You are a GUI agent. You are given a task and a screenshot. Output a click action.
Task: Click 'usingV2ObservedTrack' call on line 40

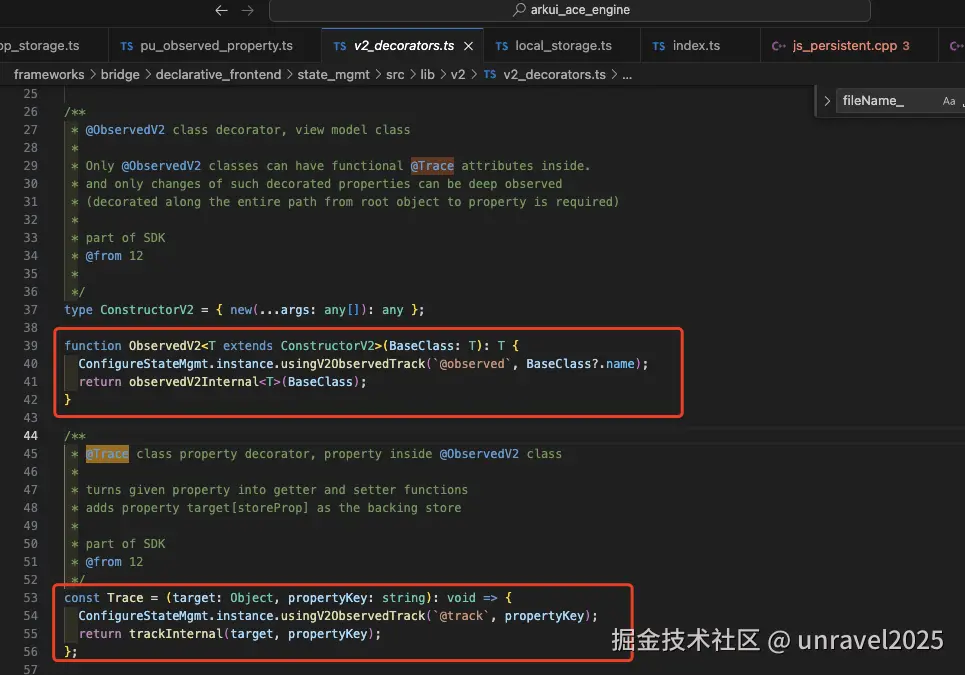pyautogui.click(x=353, y=364)
